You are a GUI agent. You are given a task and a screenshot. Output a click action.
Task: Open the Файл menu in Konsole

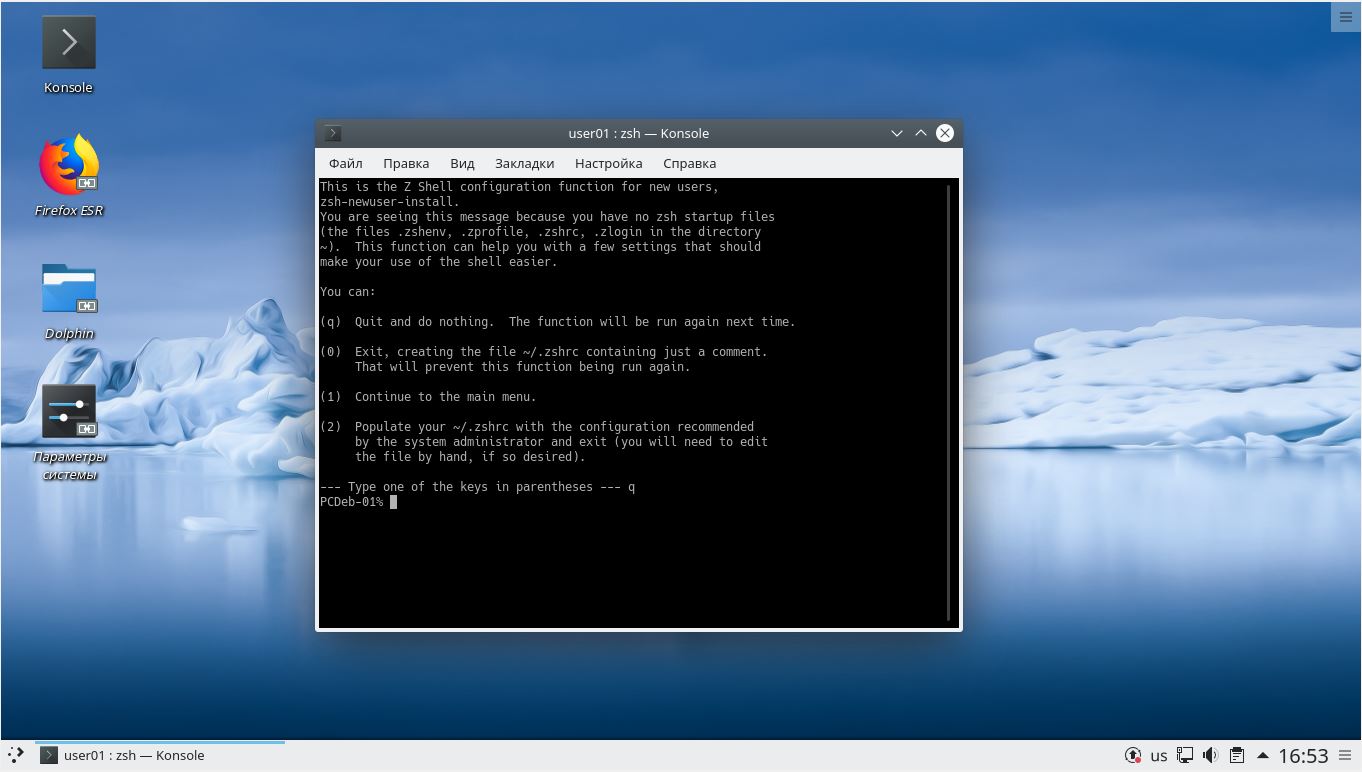345,163
